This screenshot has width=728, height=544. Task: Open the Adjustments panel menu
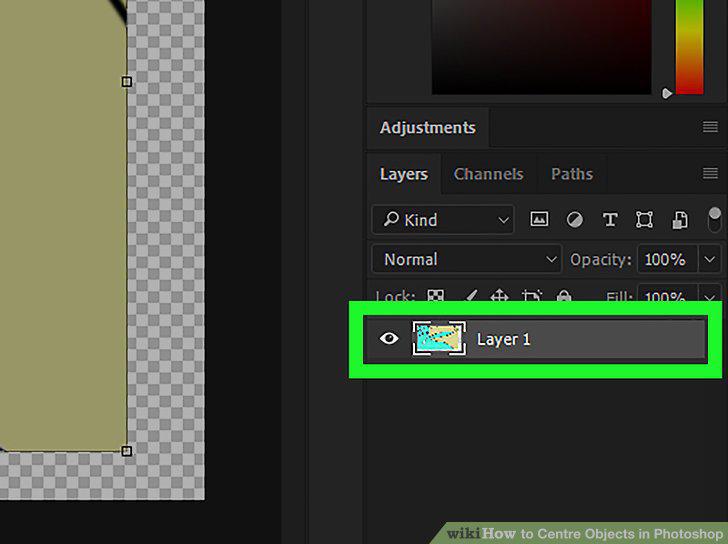(710, 127)
